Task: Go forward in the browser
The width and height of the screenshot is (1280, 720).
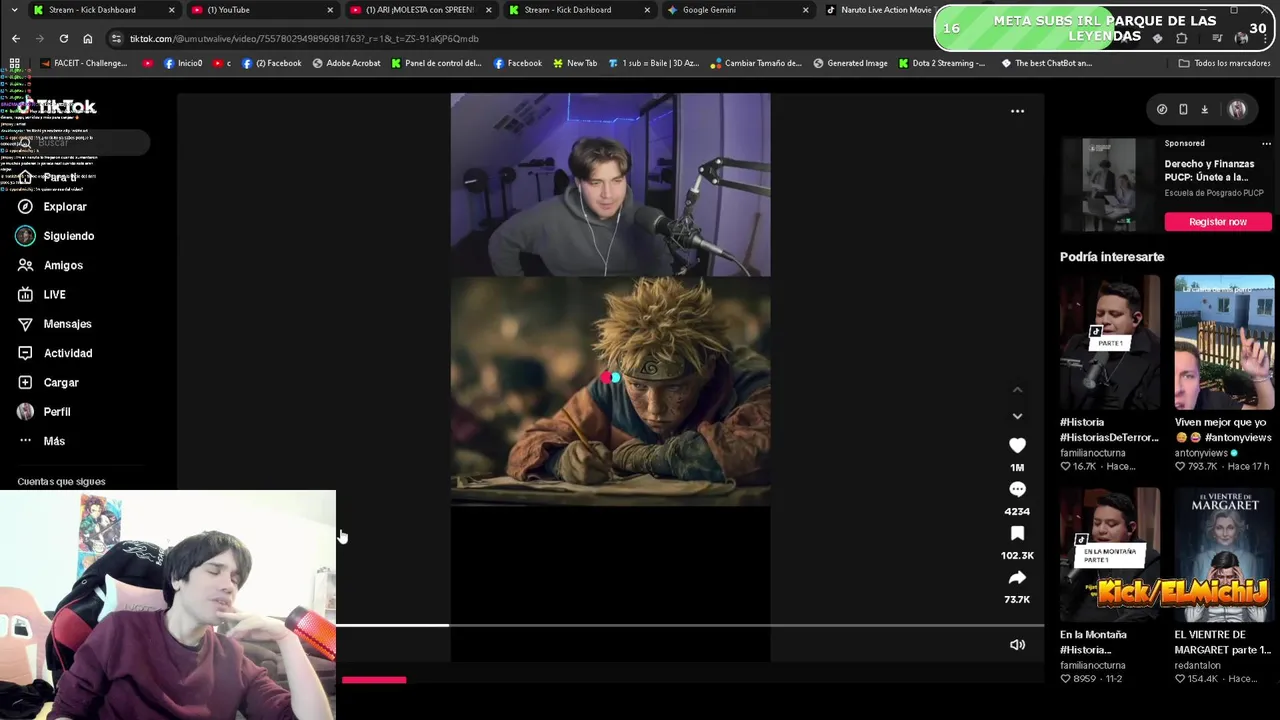Action: tap(40, 38)
